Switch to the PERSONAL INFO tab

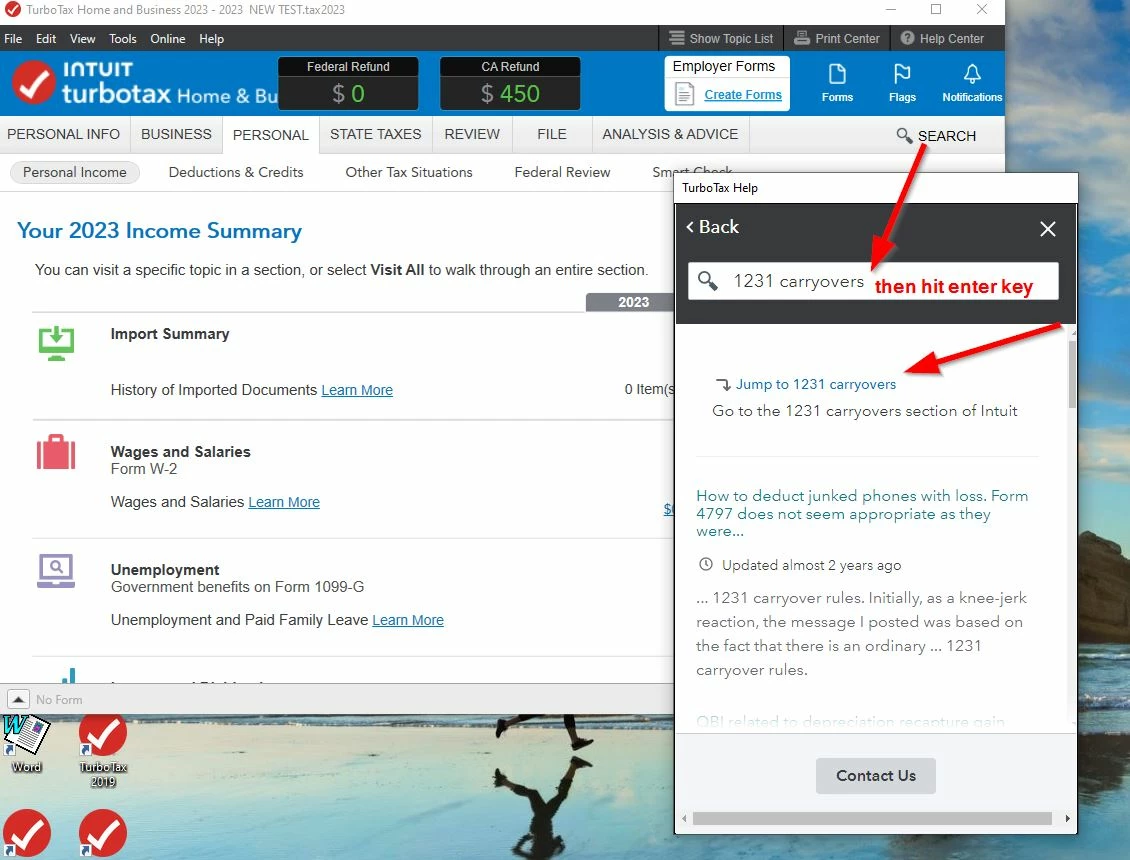pos(63,134)
